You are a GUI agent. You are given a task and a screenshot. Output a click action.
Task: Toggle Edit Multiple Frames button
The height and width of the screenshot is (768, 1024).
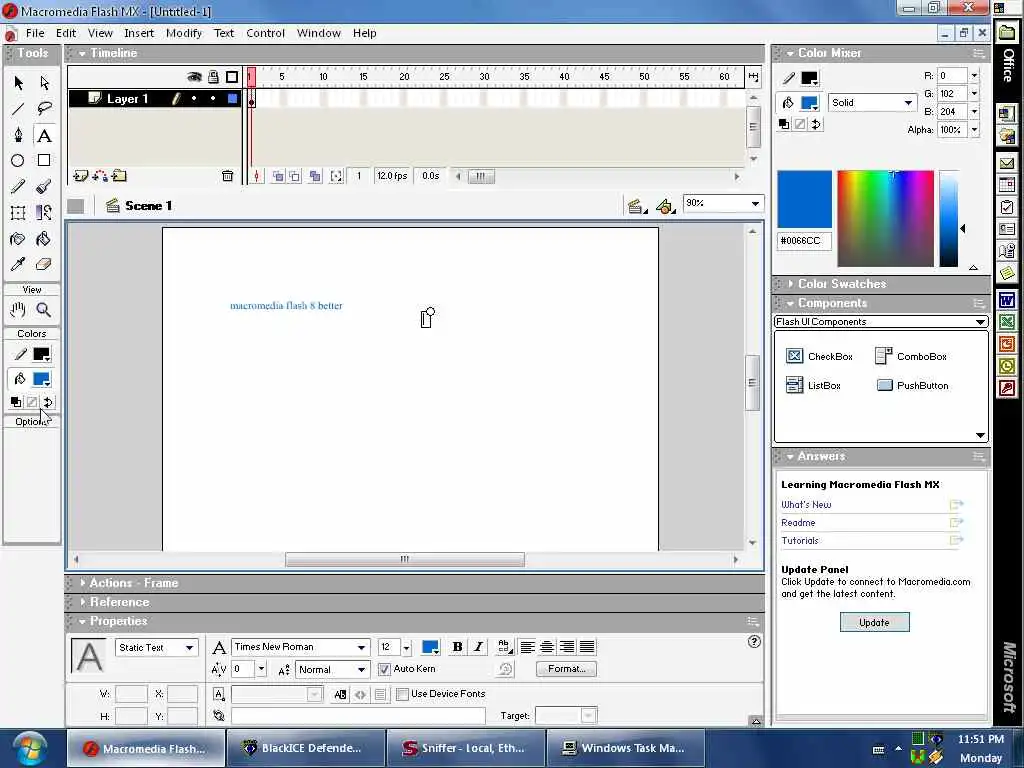(x=315, y=176)
